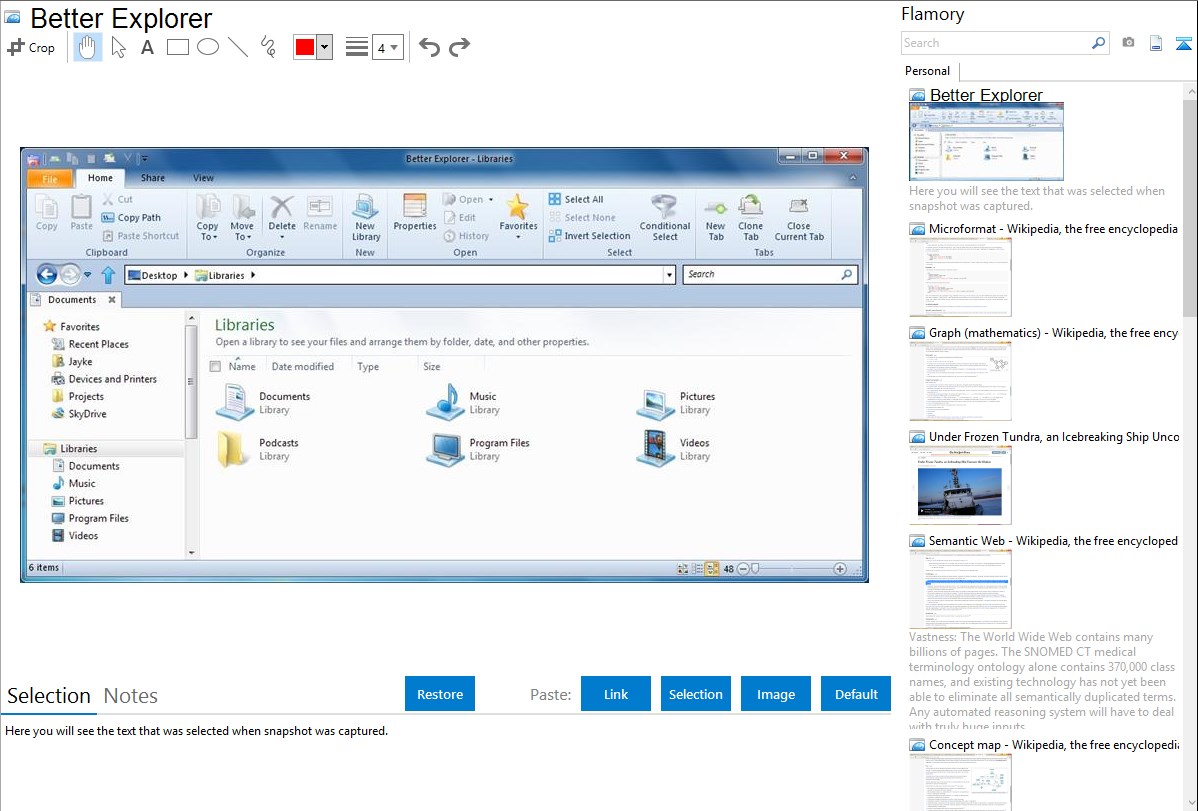Click the Date modified column header

tap(303, 367)
